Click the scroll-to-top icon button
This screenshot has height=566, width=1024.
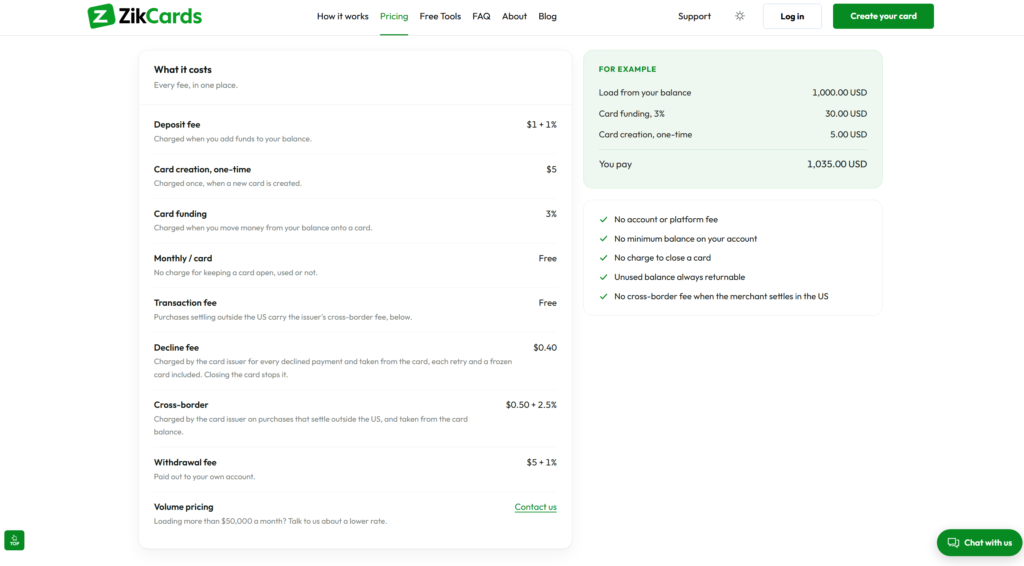[14, 540]
